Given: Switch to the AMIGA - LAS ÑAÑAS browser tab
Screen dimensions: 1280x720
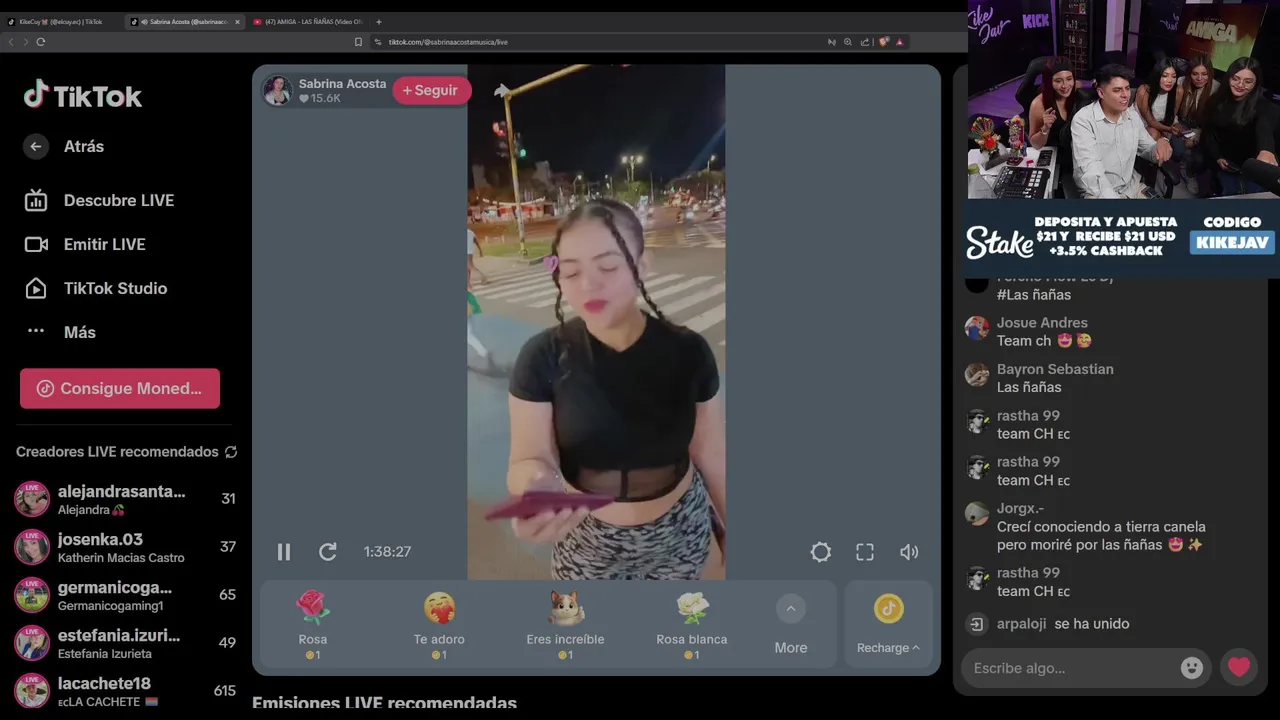Looking at the screenshot, I should click(x=310, y=22).
